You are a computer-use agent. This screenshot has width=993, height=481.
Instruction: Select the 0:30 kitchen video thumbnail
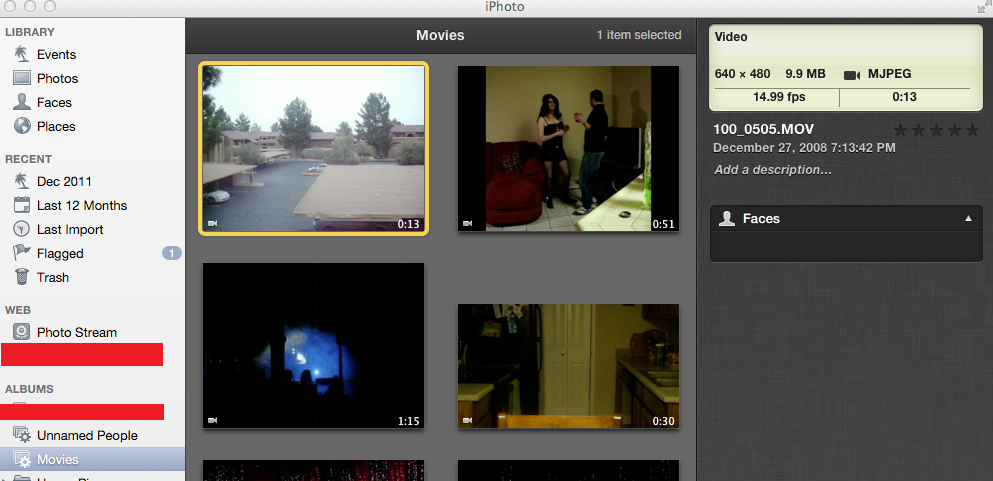568,366
